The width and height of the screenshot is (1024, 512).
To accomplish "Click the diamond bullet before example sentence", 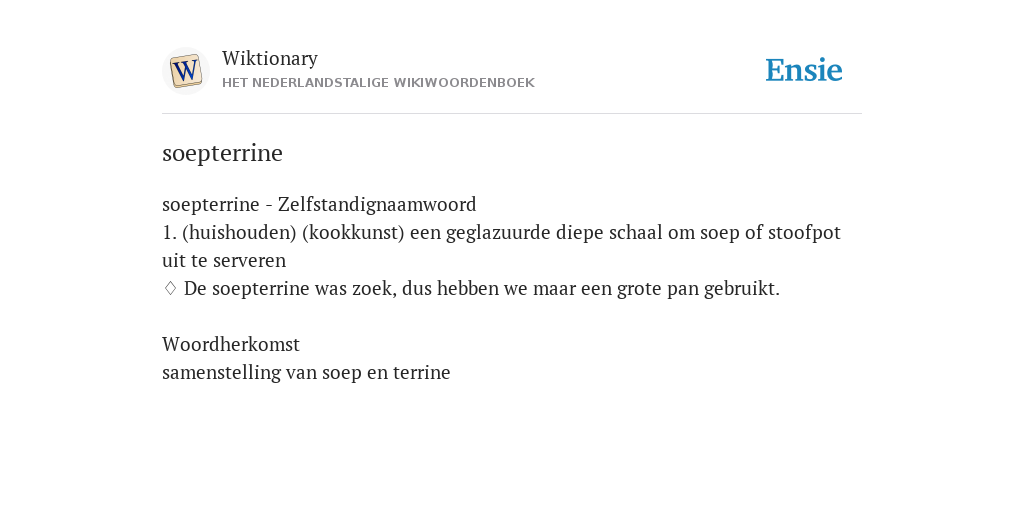I will (170, 288).
